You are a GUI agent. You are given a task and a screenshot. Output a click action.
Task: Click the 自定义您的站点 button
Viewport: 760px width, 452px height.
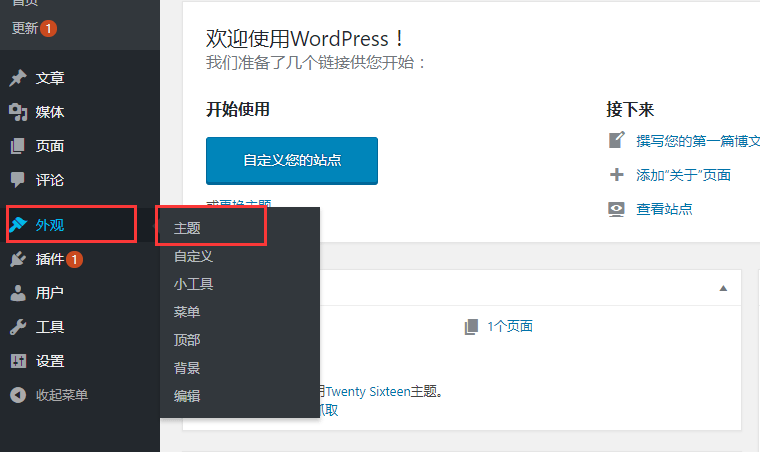pos(292,160)
